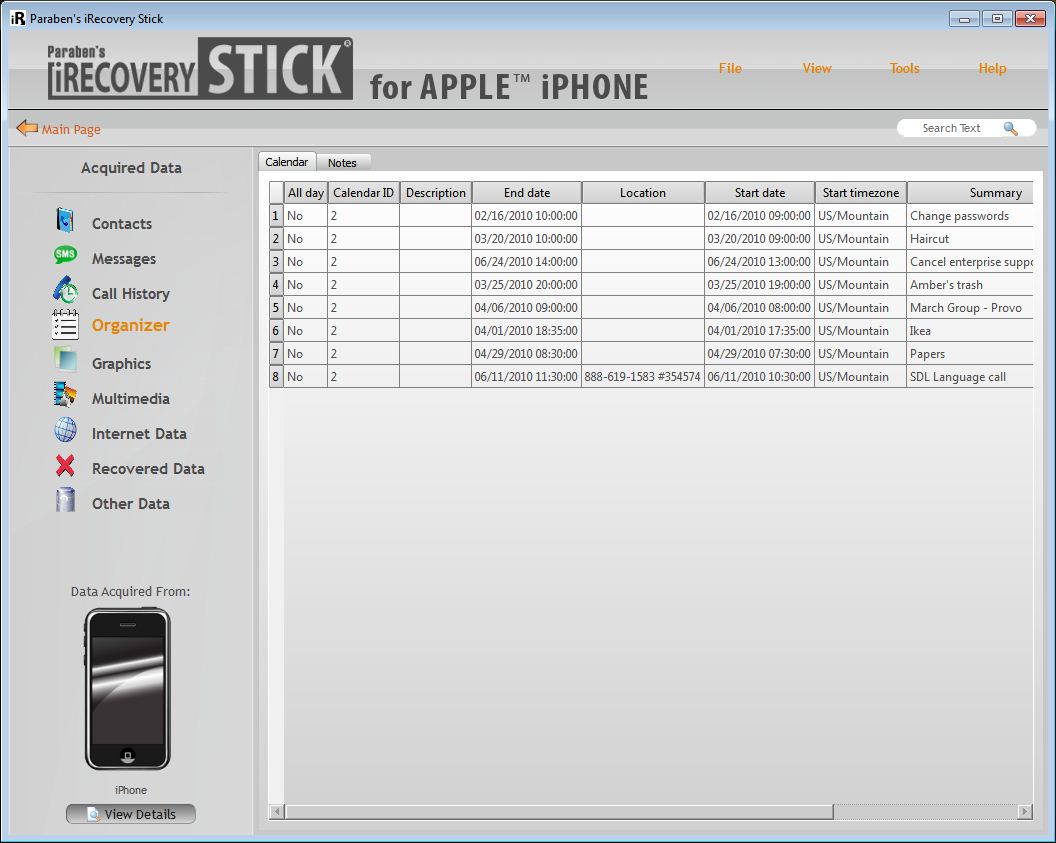1056x843 pixels.
Task: Select the 'Amber's trash' summary cell
Action: (970, 285)
